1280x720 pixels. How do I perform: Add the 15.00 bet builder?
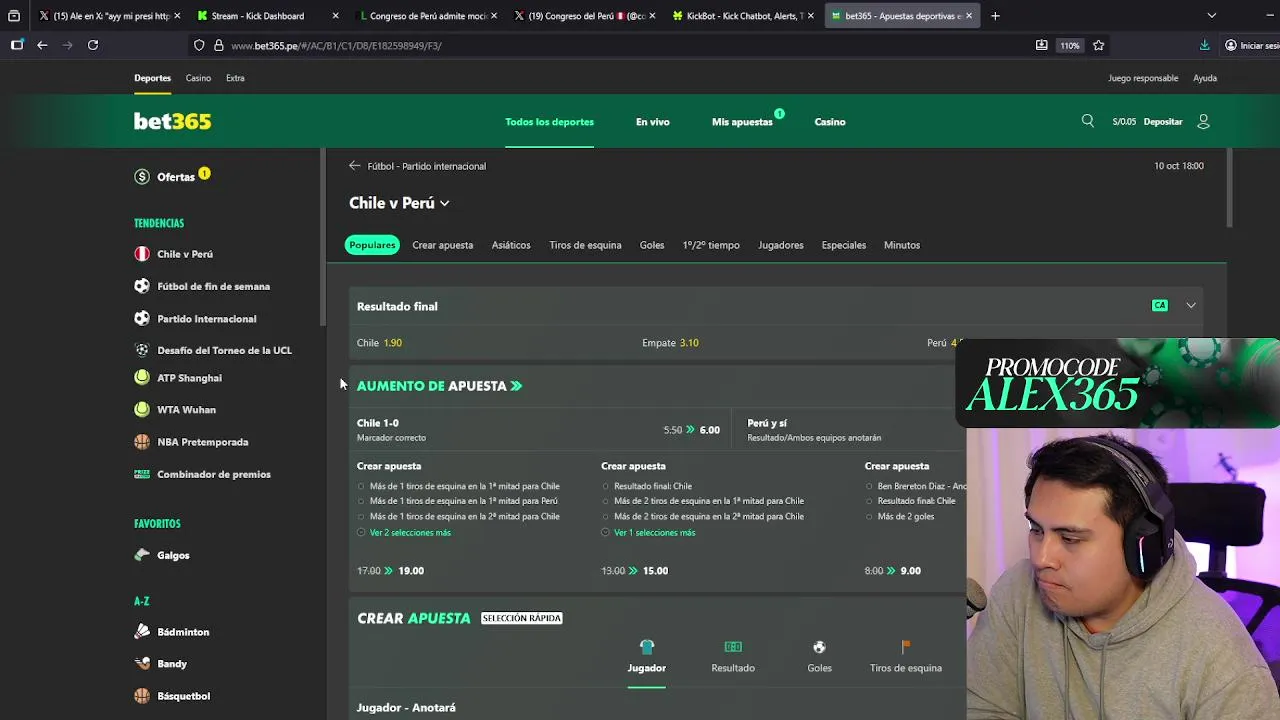coord(655,571)
